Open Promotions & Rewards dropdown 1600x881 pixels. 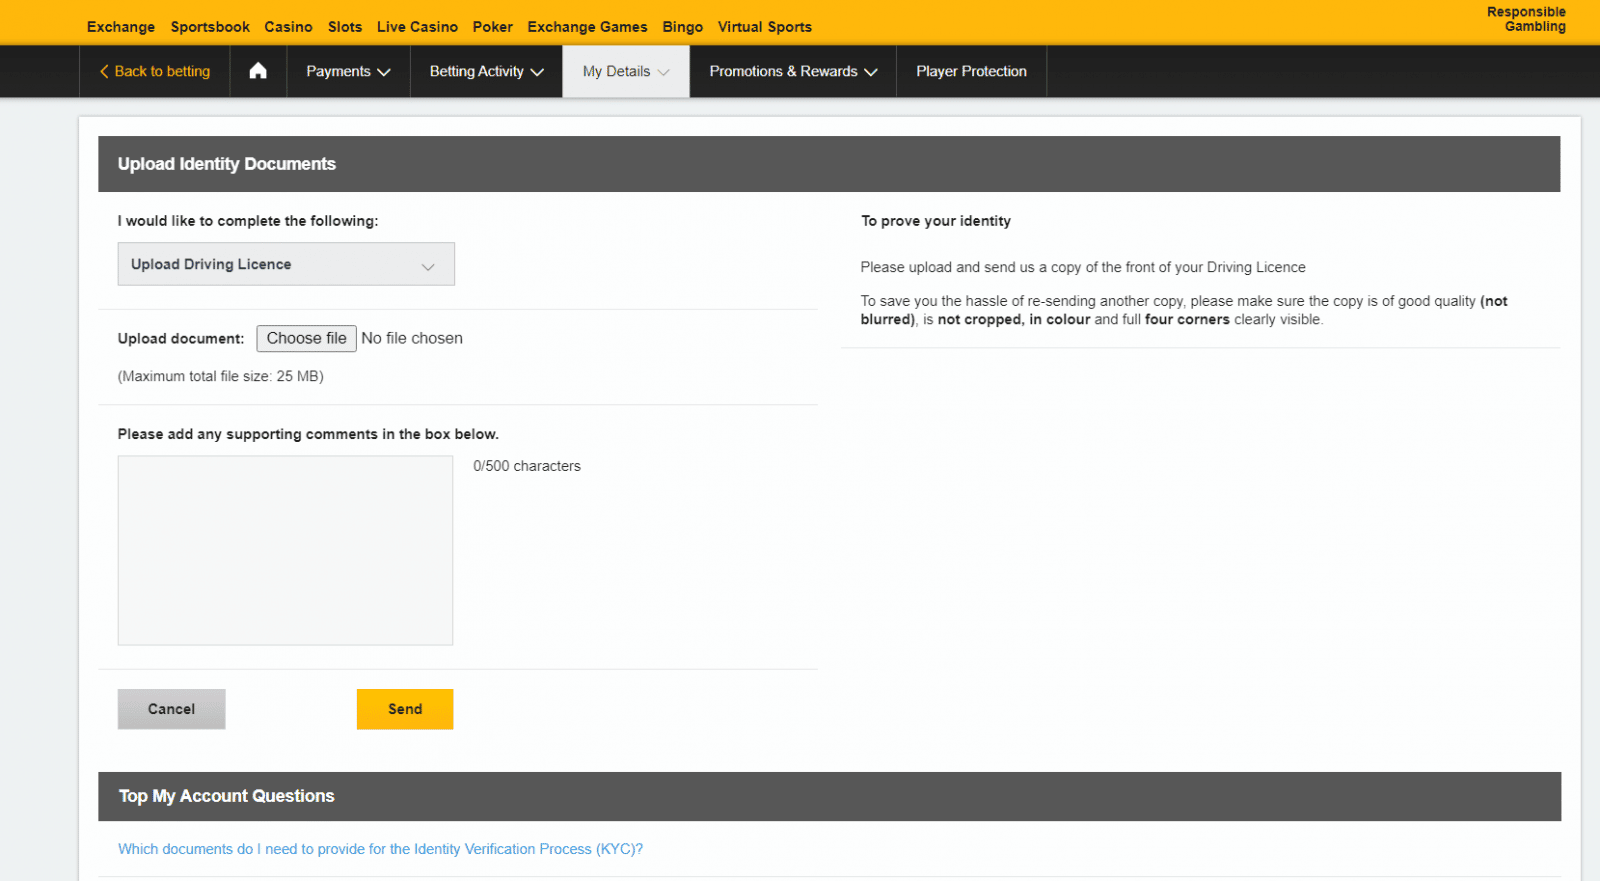point(793,71)
